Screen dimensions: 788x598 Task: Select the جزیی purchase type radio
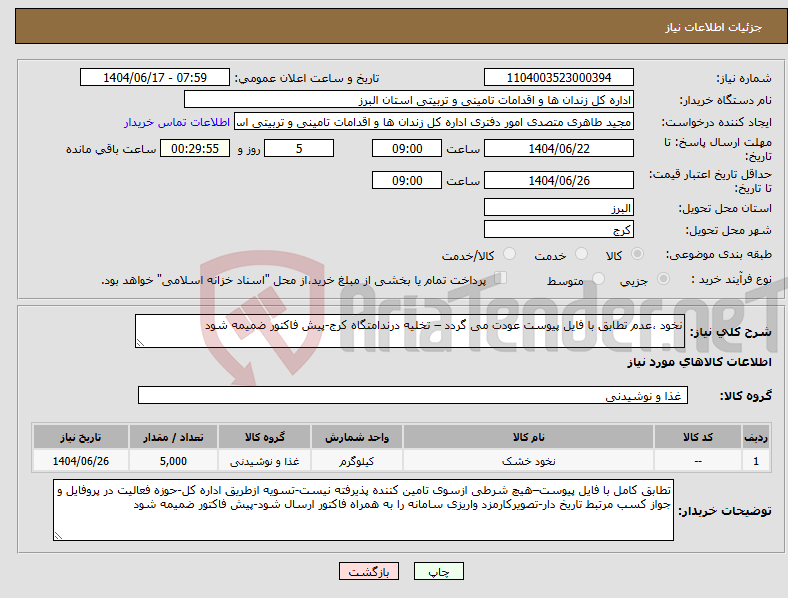[663, 279]
